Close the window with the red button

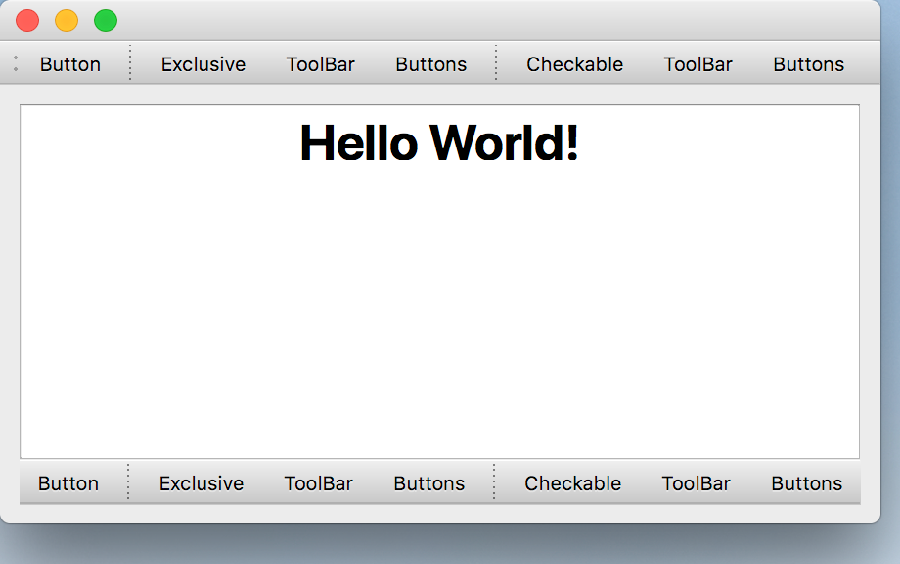click(28, 20)
